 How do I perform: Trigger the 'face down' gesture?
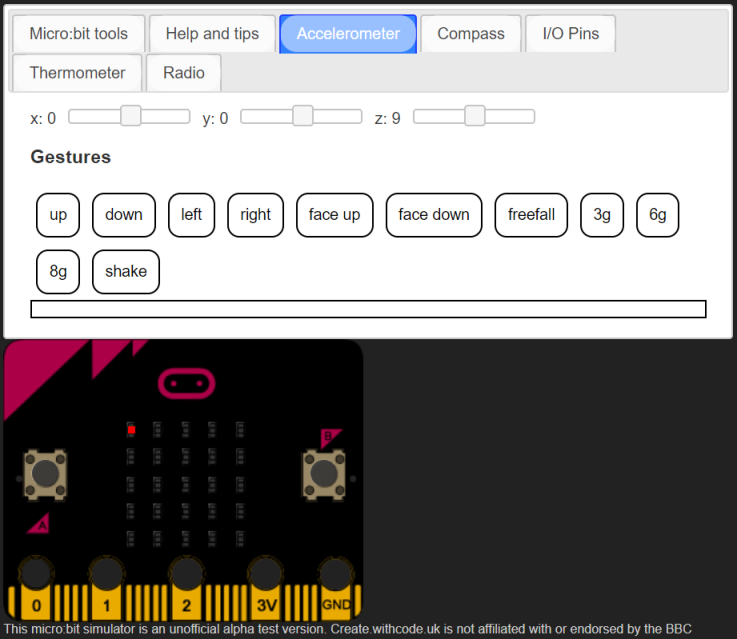point(434,215)
